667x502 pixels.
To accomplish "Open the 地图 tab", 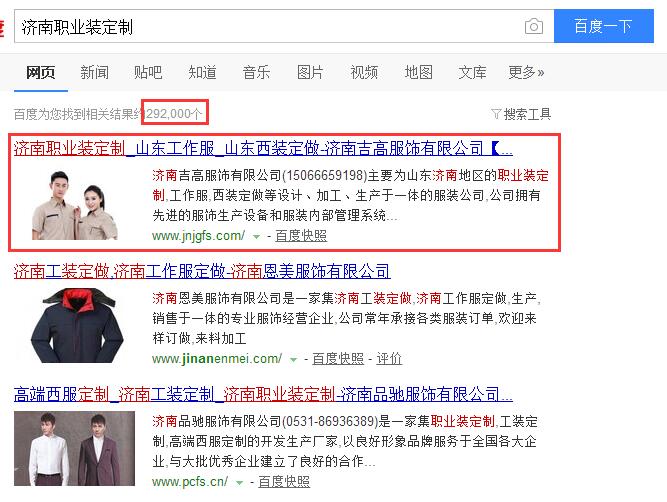I will (x=419, y=72).
